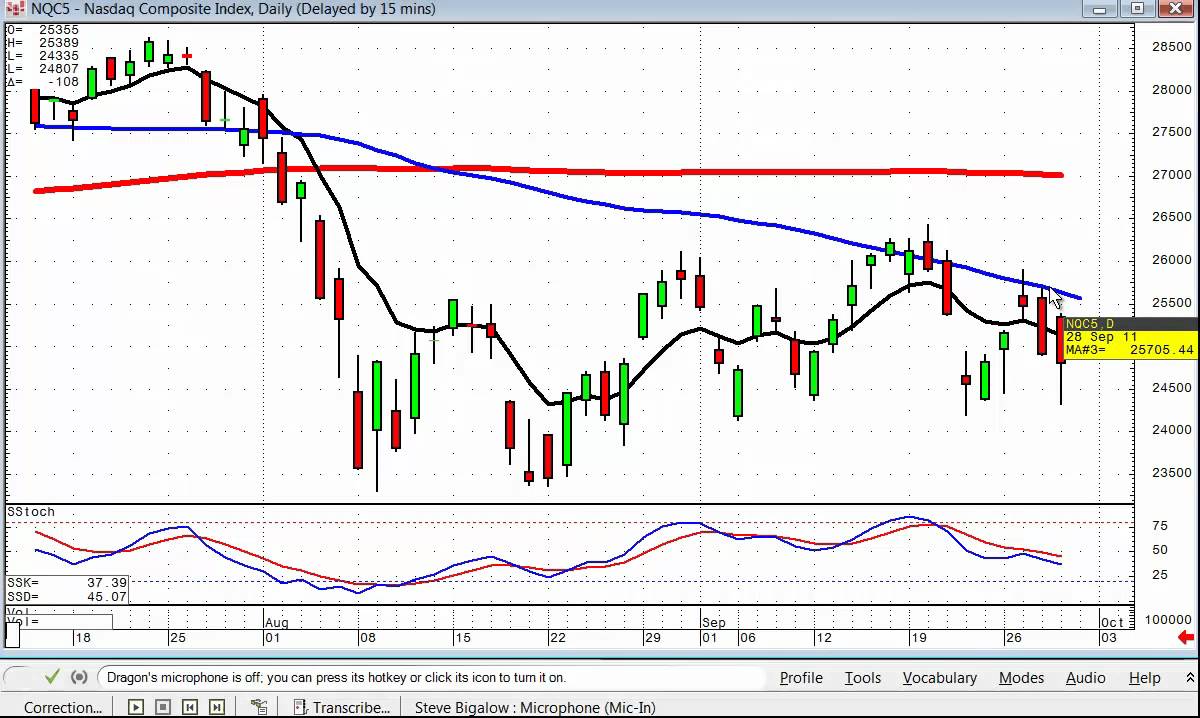Click the 28 Sep 11 date readout
Viewport: 1200px width, 718px height.
(x=1101, y=337)
